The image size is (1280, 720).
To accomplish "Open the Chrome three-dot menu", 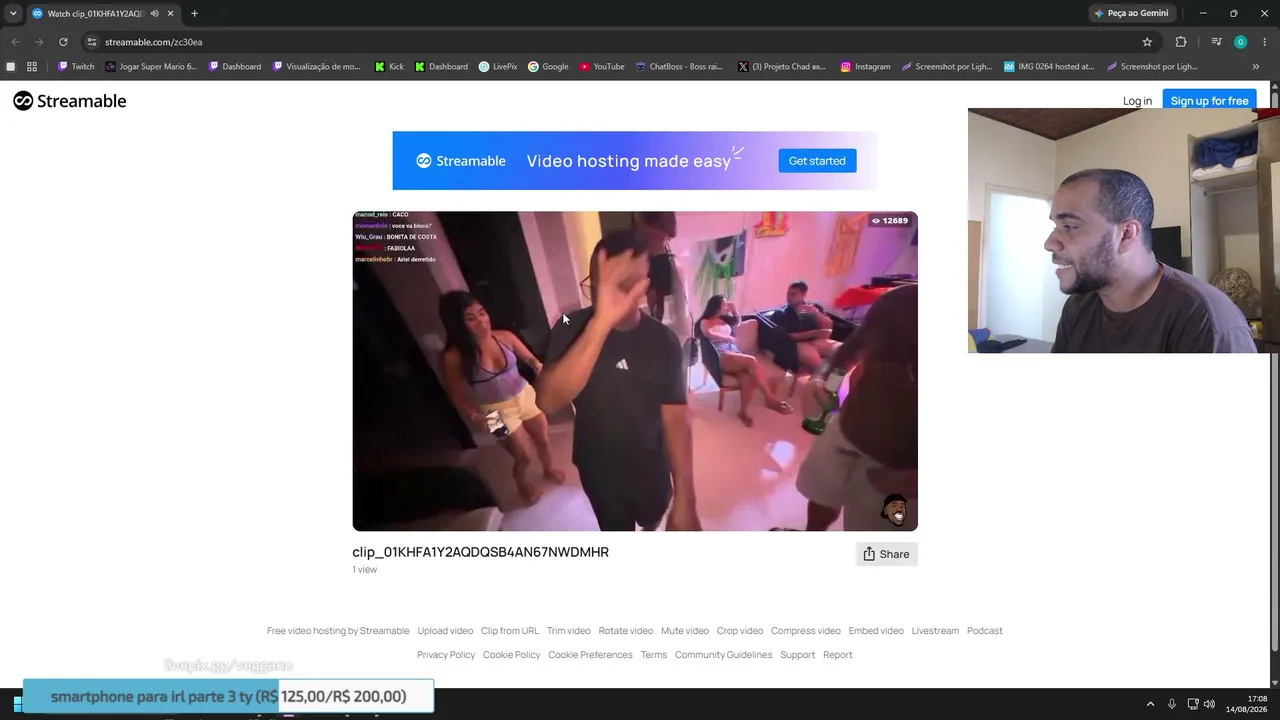I will 1264,42.
